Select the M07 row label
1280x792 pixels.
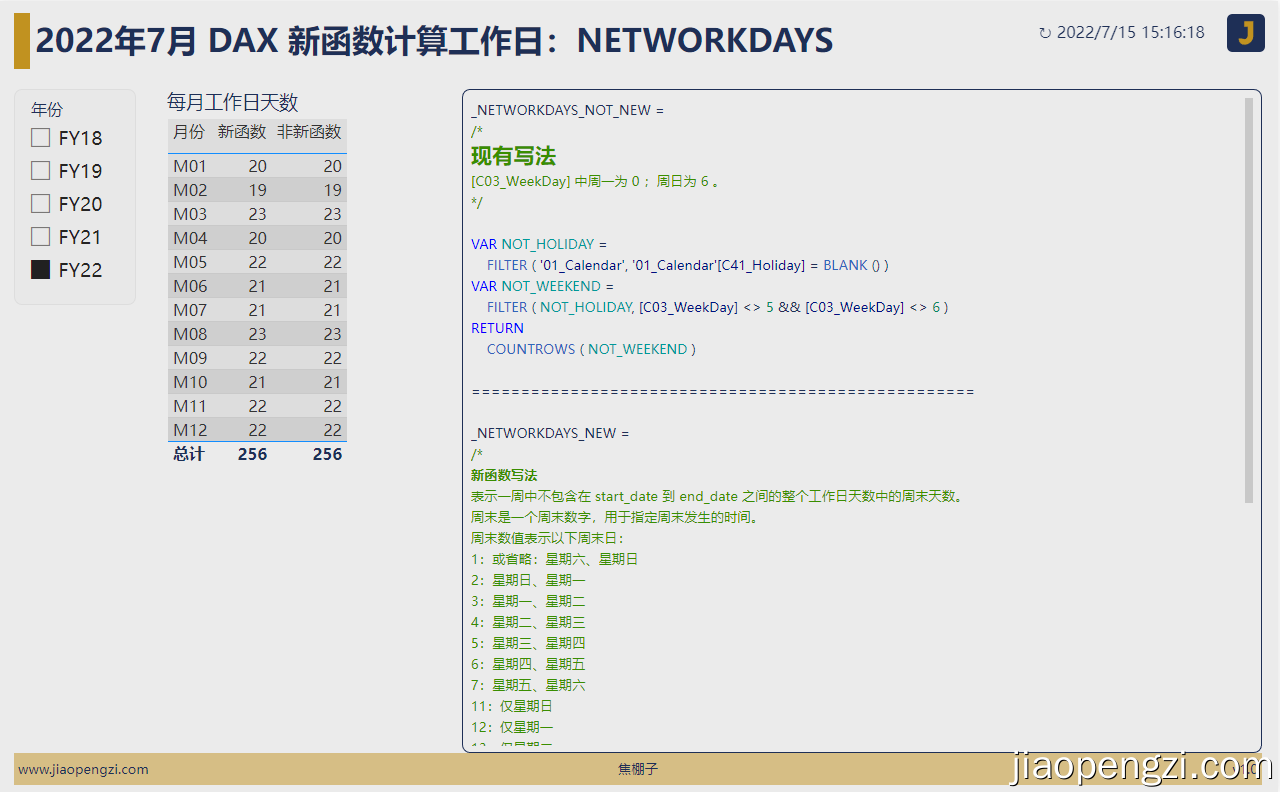[190, 310]
